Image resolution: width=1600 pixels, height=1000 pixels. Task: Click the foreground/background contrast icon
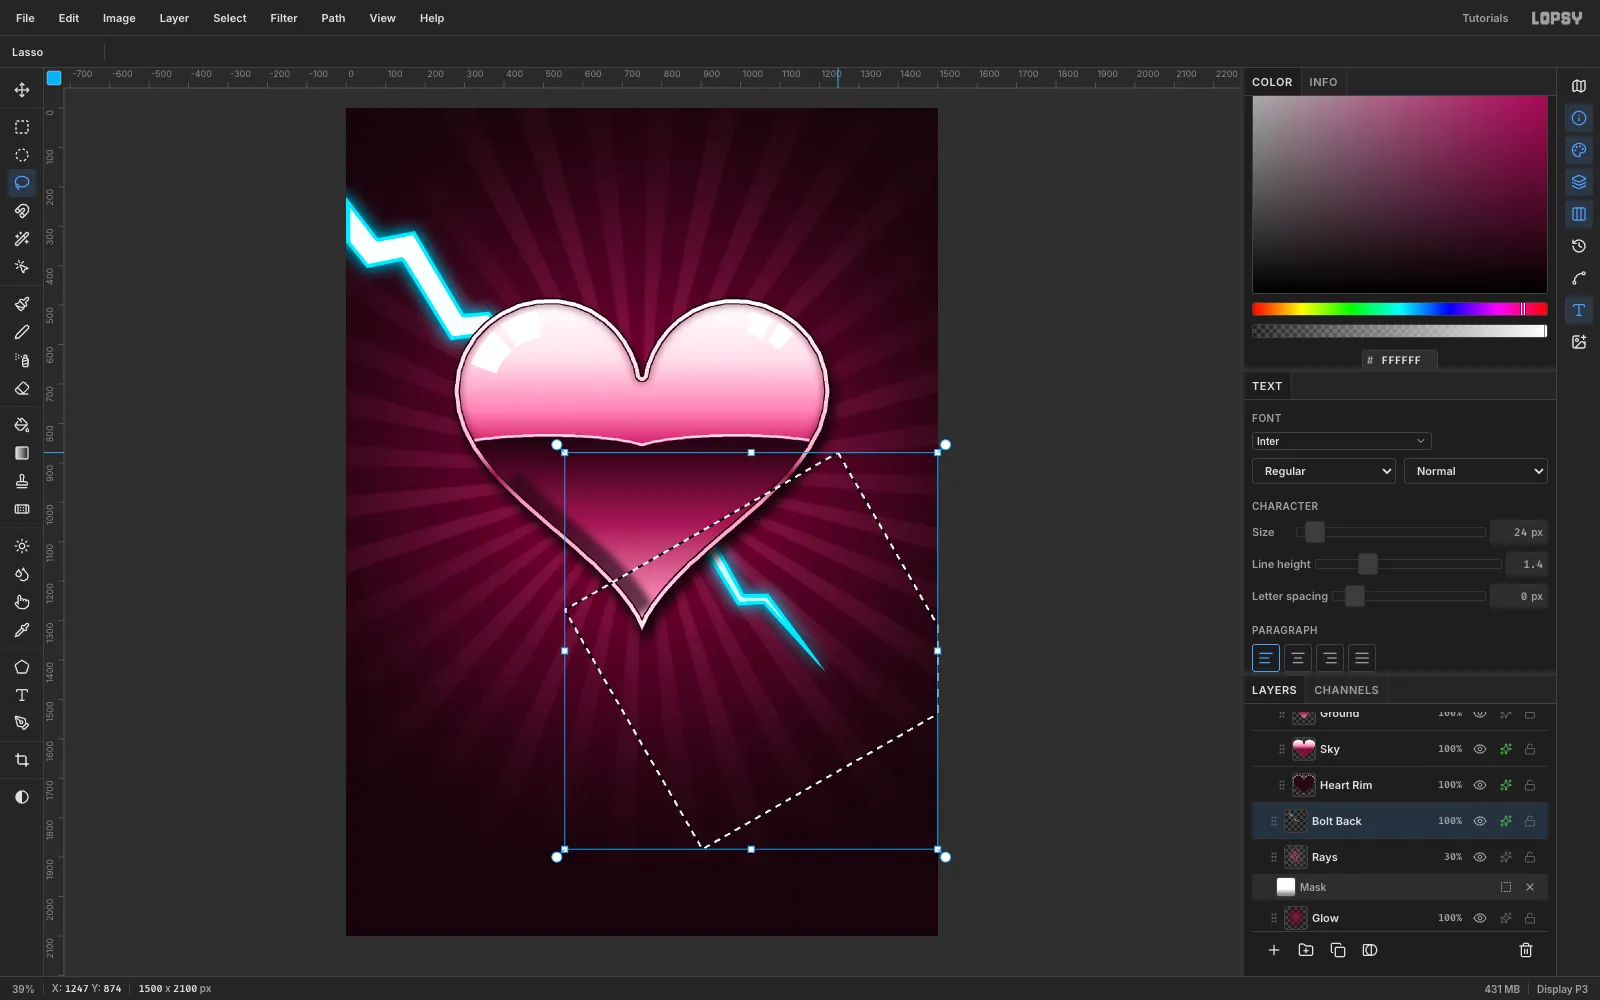(22, 797)
